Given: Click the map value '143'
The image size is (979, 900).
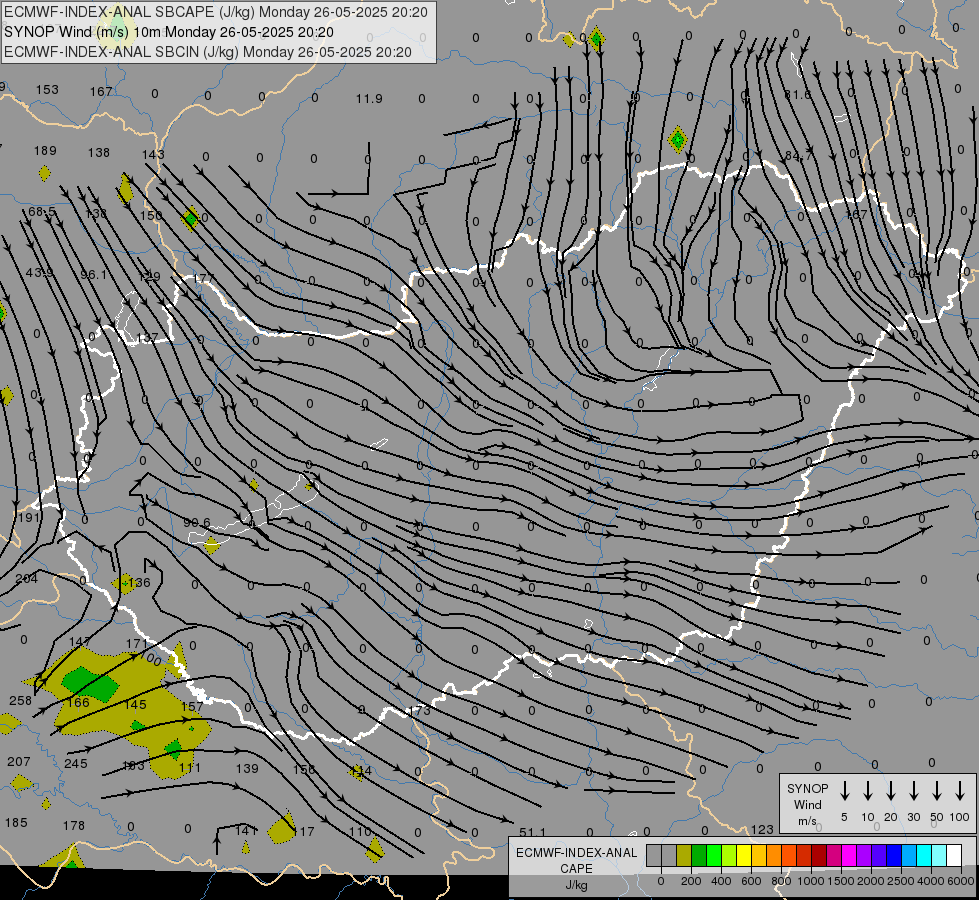Looking at the screenshot, I should tap(153, 154).
